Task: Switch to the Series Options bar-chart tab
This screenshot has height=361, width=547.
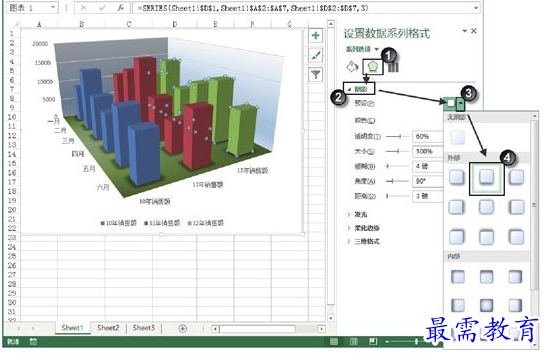Action: pyautogui.click(x=393, y=67)
